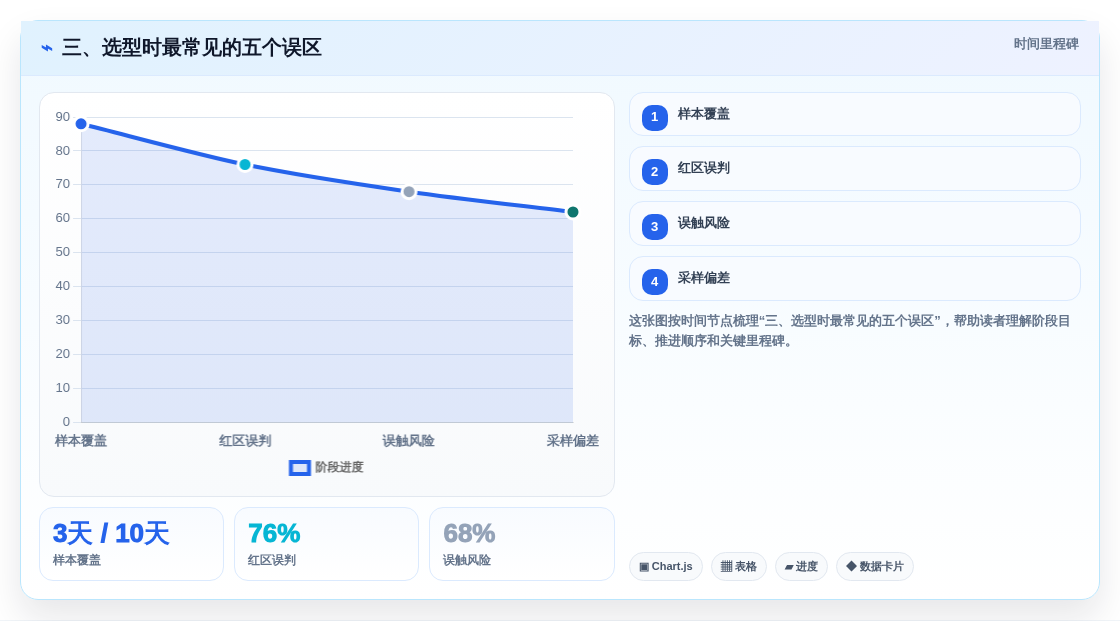Click the x-axis label 误触风险
This screenshot has width=1120, height=621.
409,441
